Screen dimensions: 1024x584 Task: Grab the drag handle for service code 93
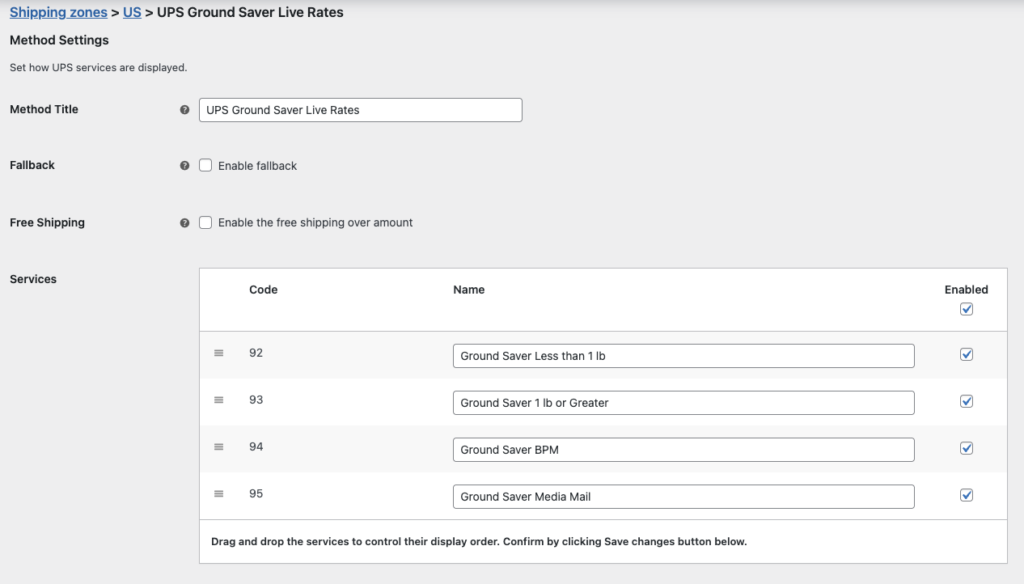(219, 400)
